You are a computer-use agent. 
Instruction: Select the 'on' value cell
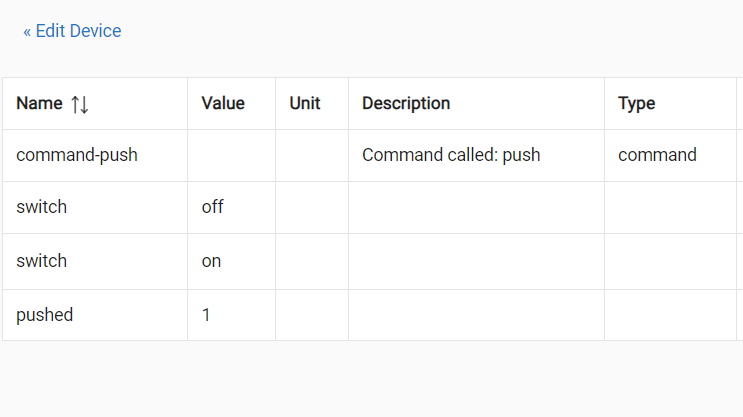point(212,261)
